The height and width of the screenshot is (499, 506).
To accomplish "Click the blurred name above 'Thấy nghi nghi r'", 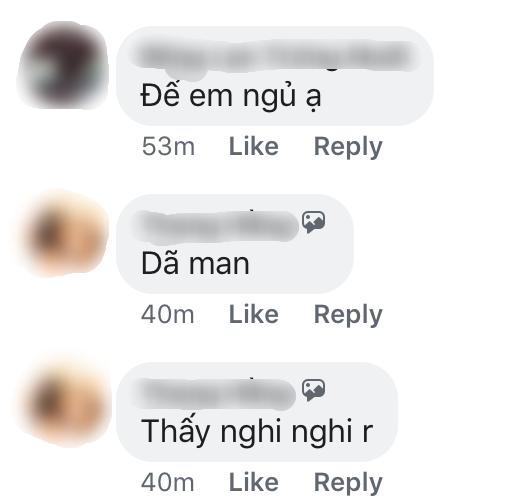I will [215, 394].
